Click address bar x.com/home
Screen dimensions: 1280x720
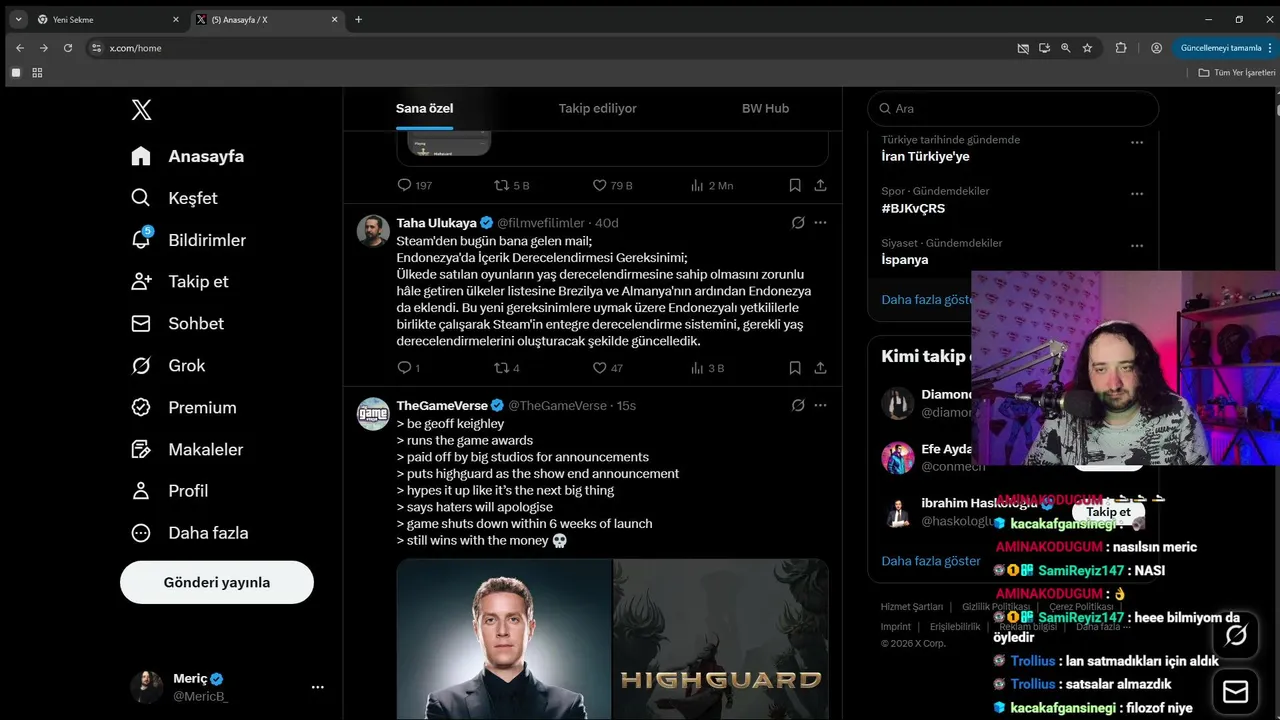pyautogui.click(x=135, y=48)
